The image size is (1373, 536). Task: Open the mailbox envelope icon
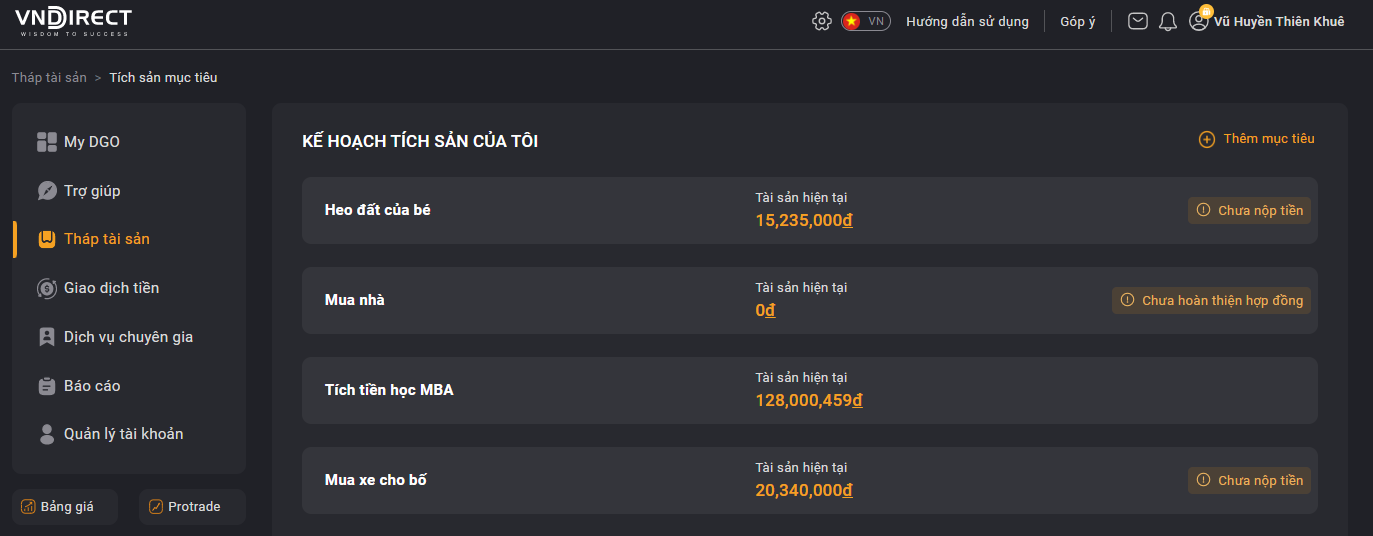pos(1138,21)
